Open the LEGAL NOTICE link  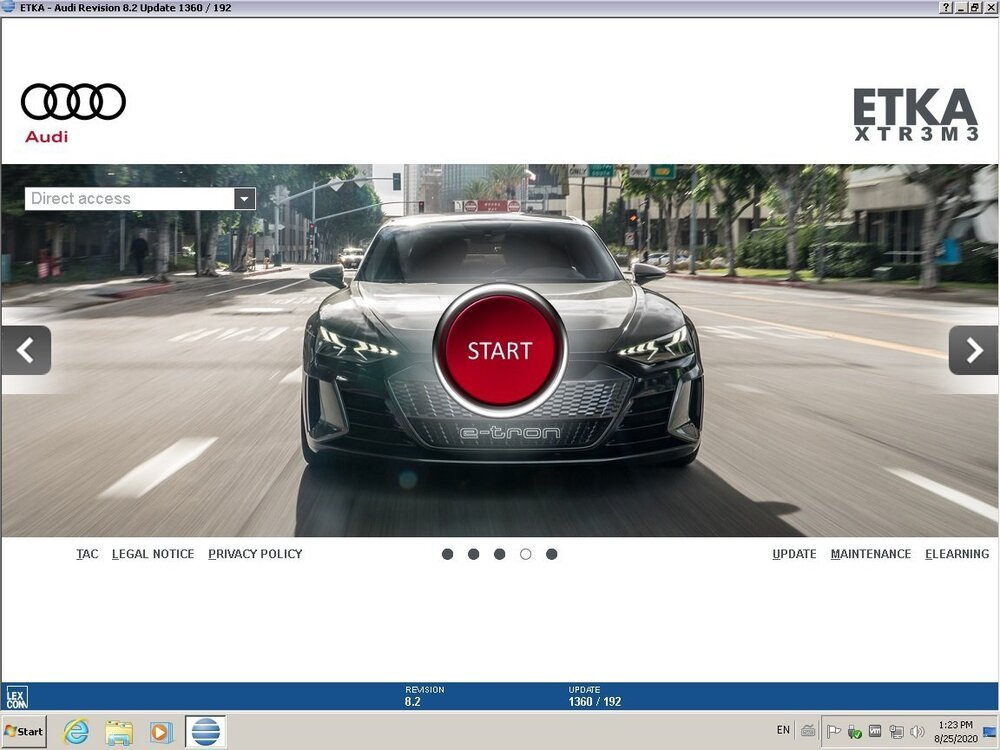[153, 554]
